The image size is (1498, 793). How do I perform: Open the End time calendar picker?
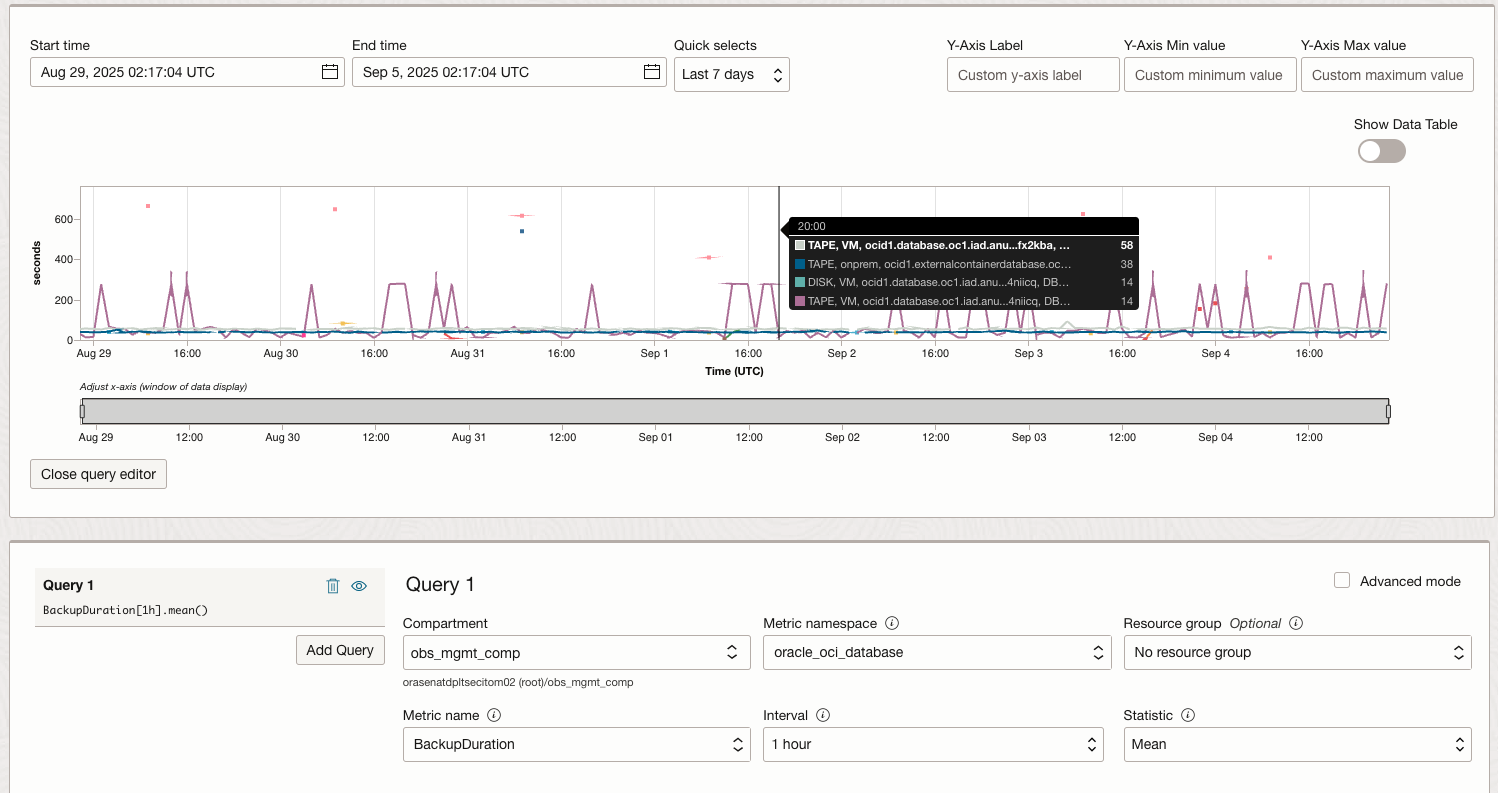[651, 71]
